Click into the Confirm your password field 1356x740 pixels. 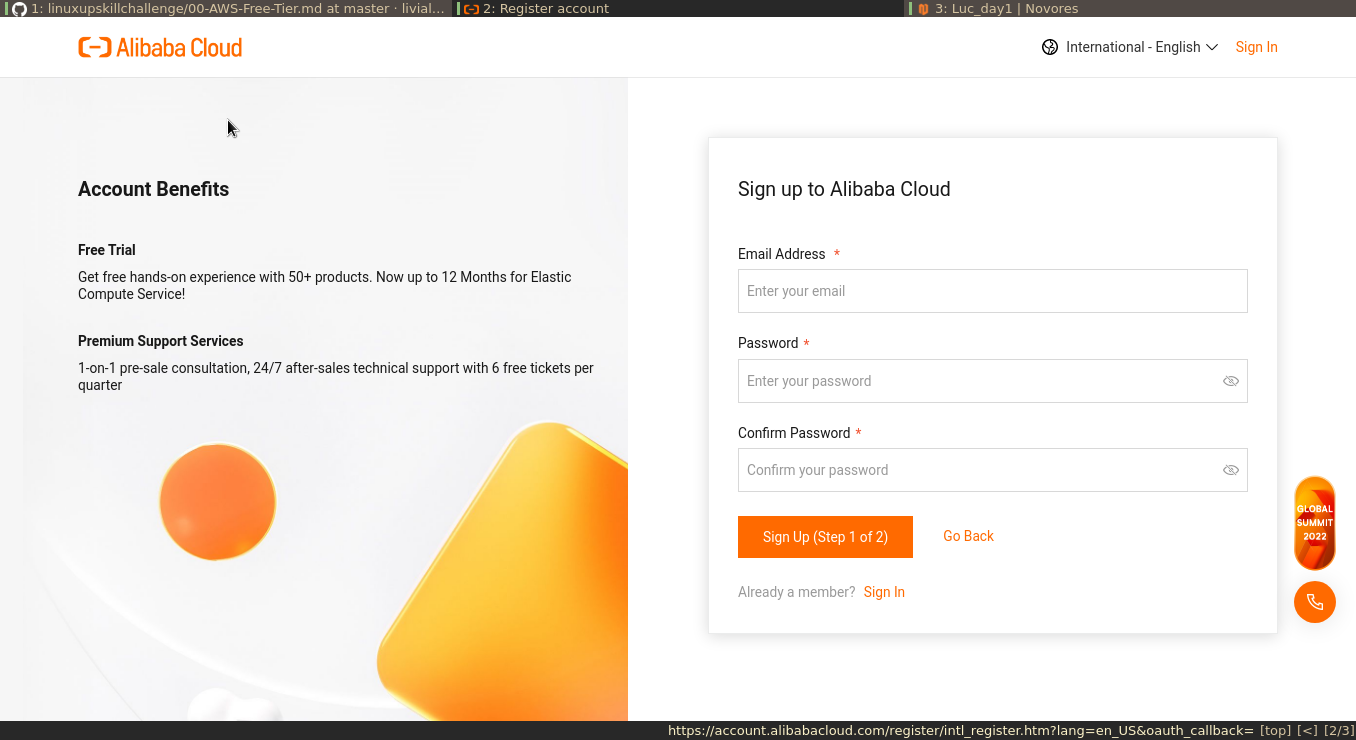click(x=975, y=470)
